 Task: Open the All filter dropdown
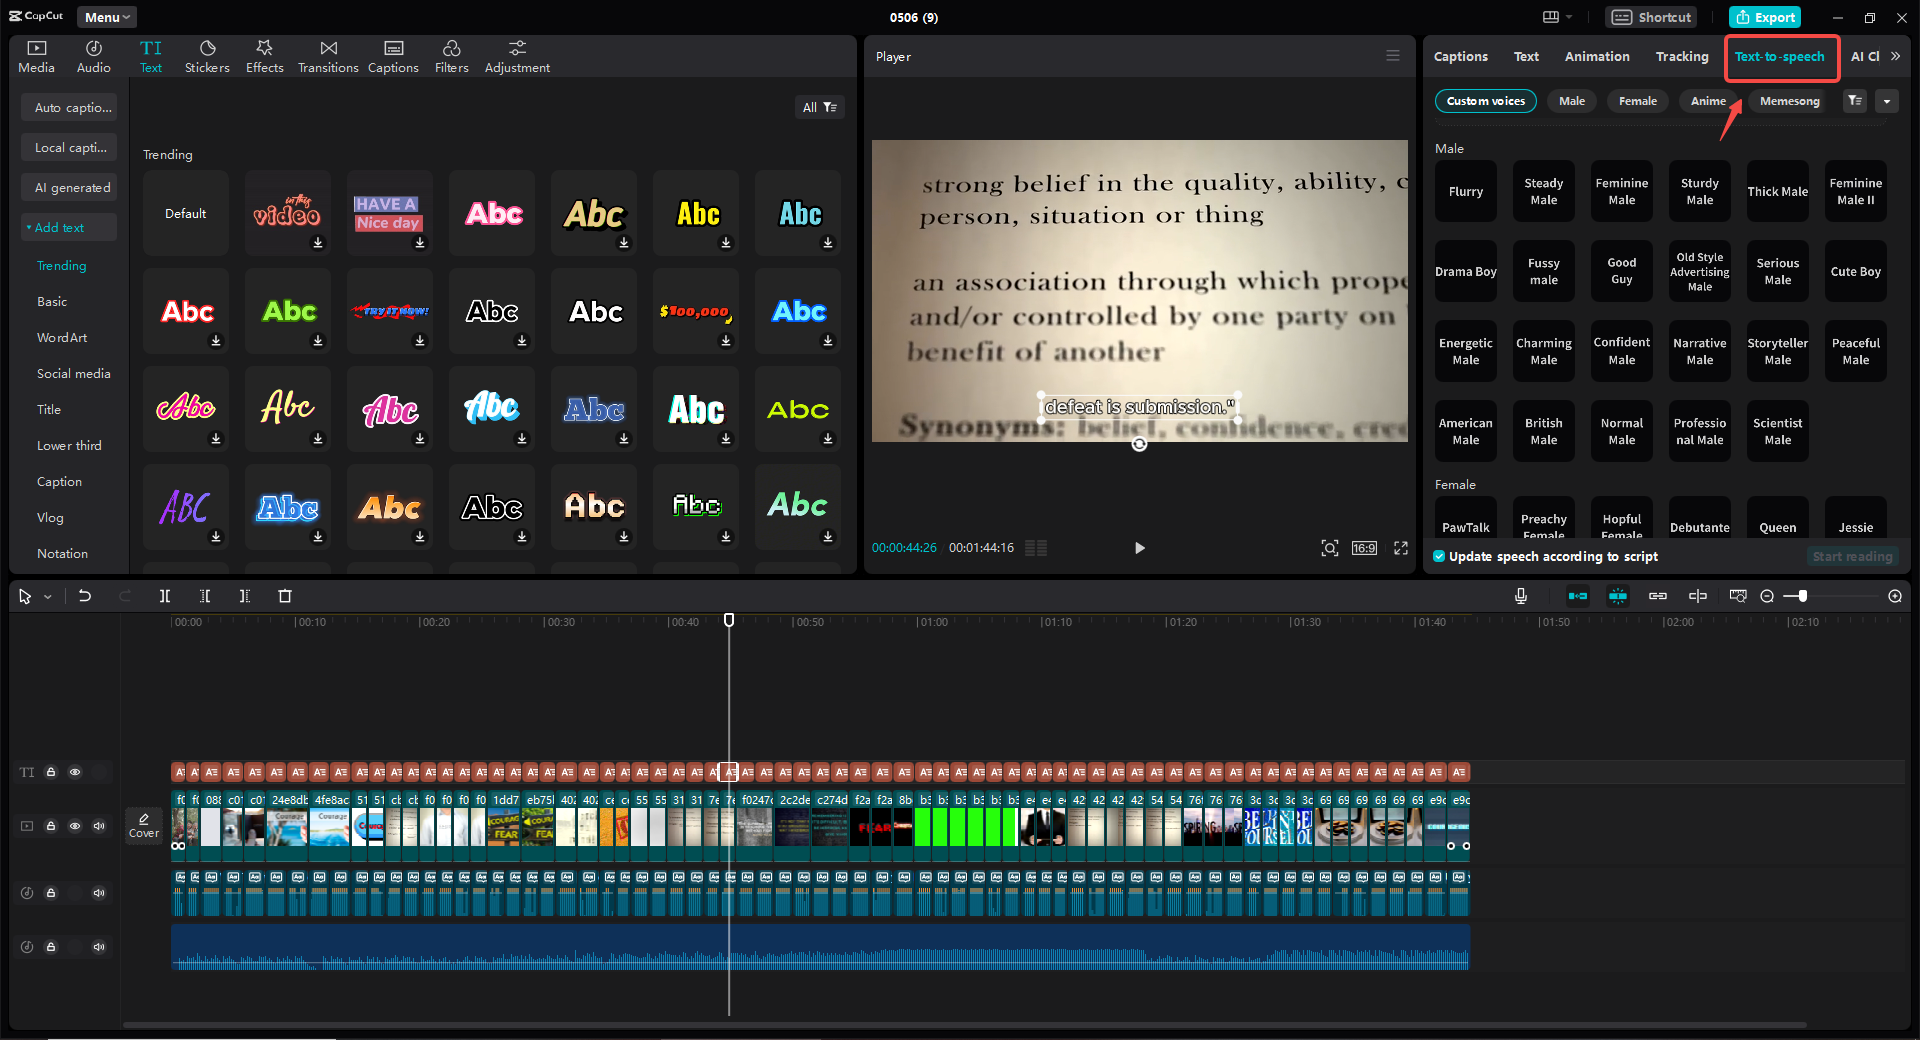click(819, 107)
